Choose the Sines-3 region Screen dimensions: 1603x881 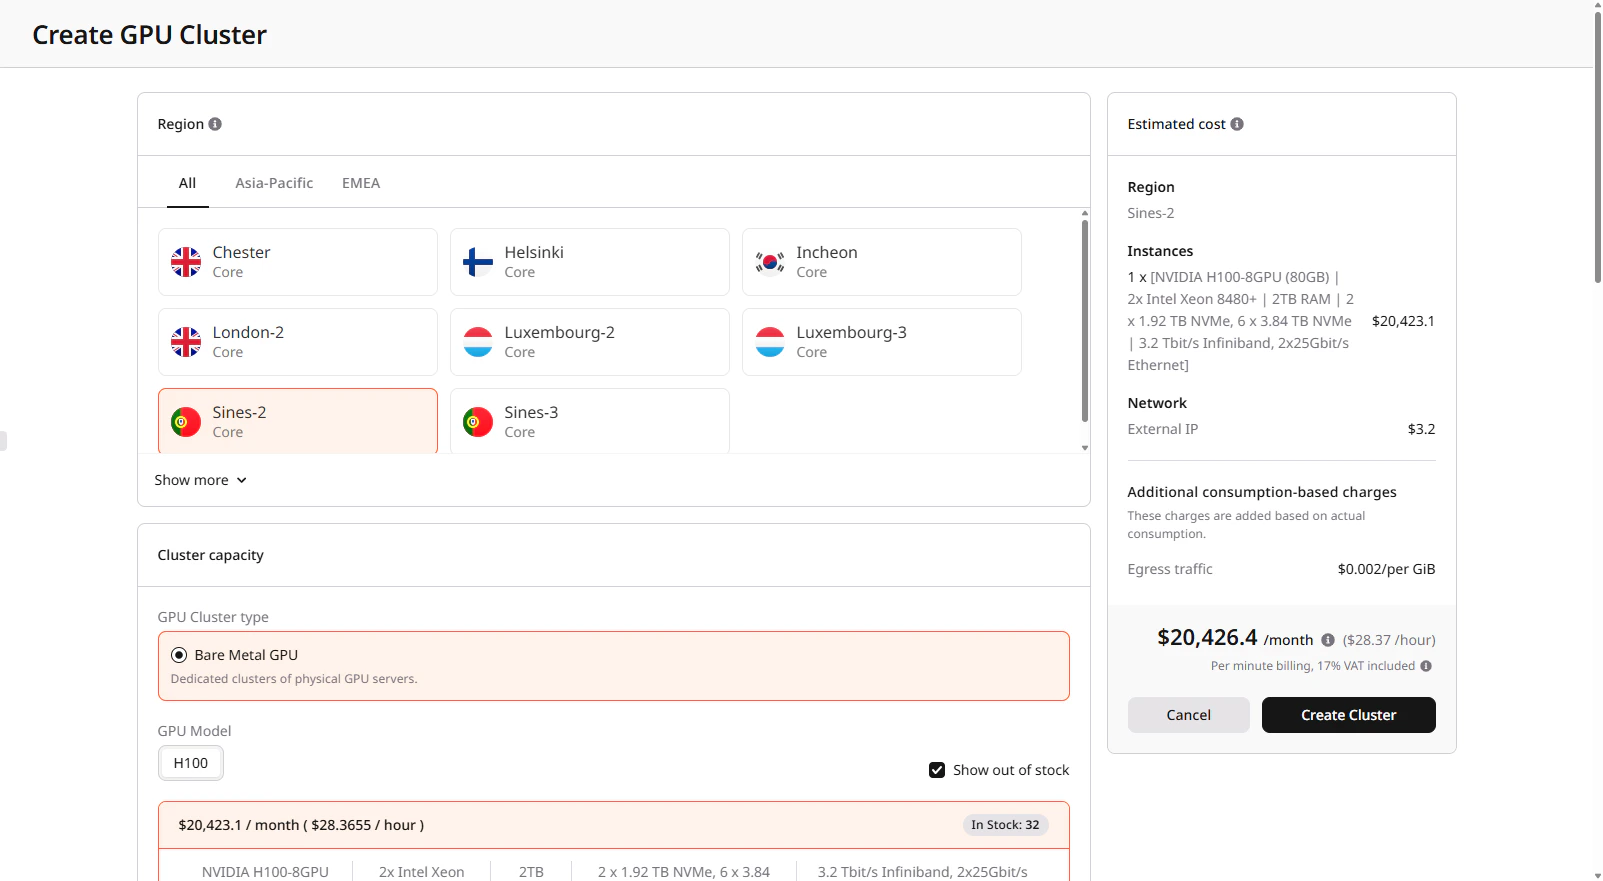coord(590,421)
